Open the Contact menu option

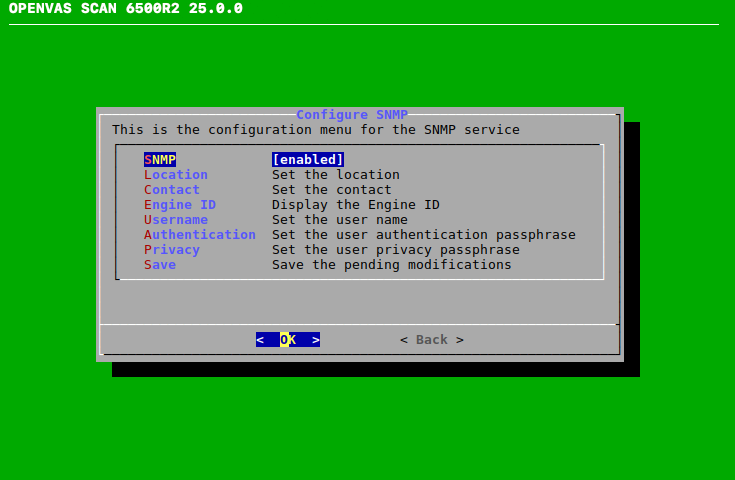[172, 190]
